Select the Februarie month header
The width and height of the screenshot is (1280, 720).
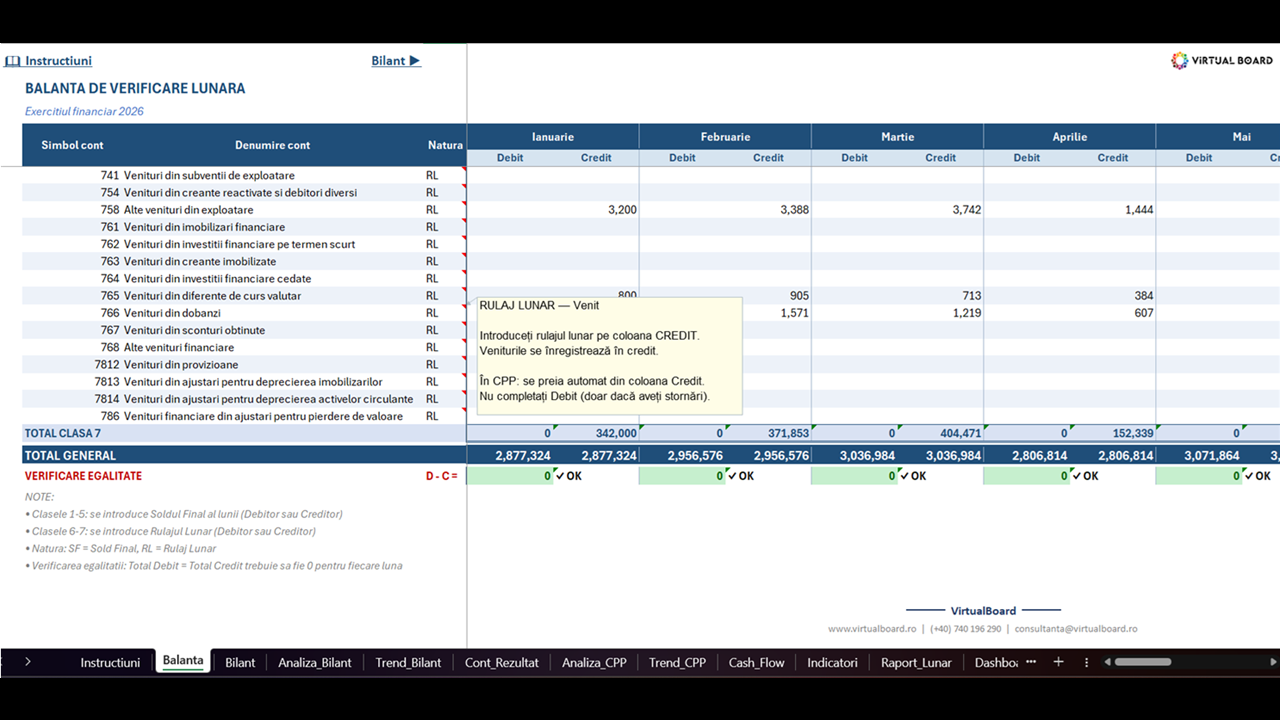(x=725, y=137)
